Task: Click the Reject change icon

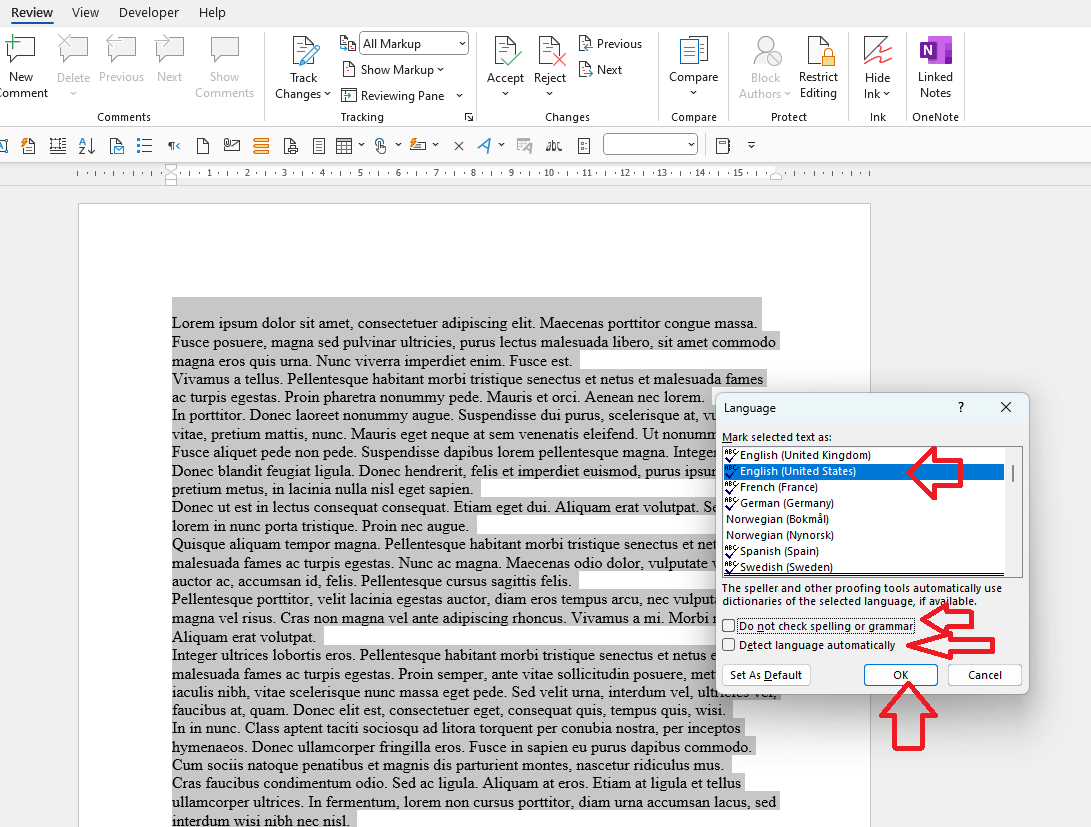Action: 550,51
